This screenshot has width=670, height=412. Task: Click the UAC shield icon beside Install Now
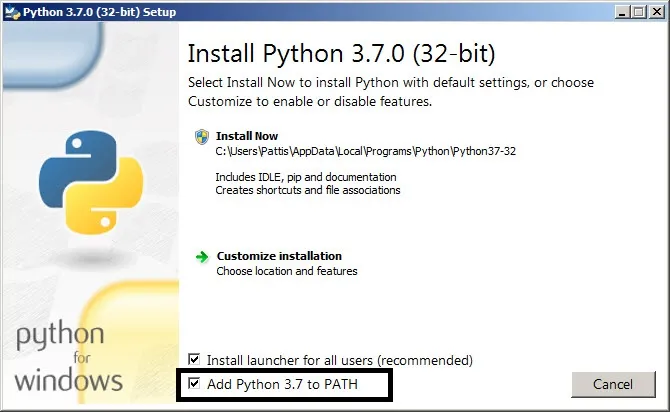(x=202, y=136)
